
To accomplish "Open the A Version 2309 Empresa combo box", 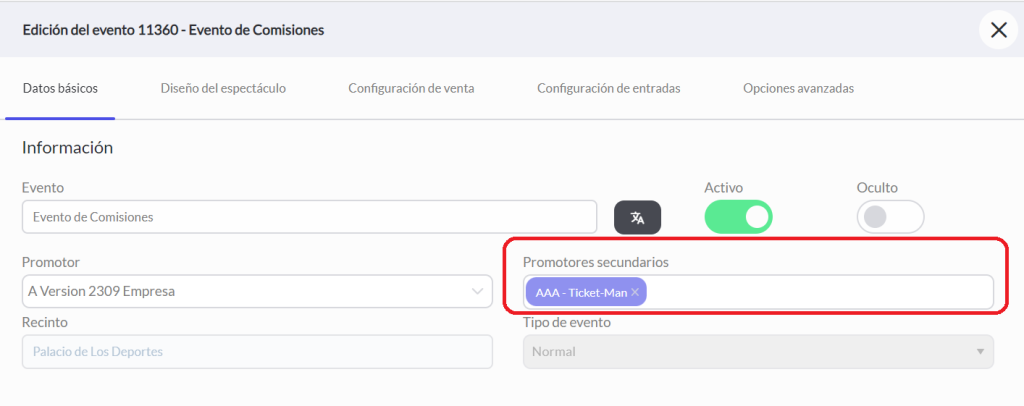I will (x=257, y=291).
